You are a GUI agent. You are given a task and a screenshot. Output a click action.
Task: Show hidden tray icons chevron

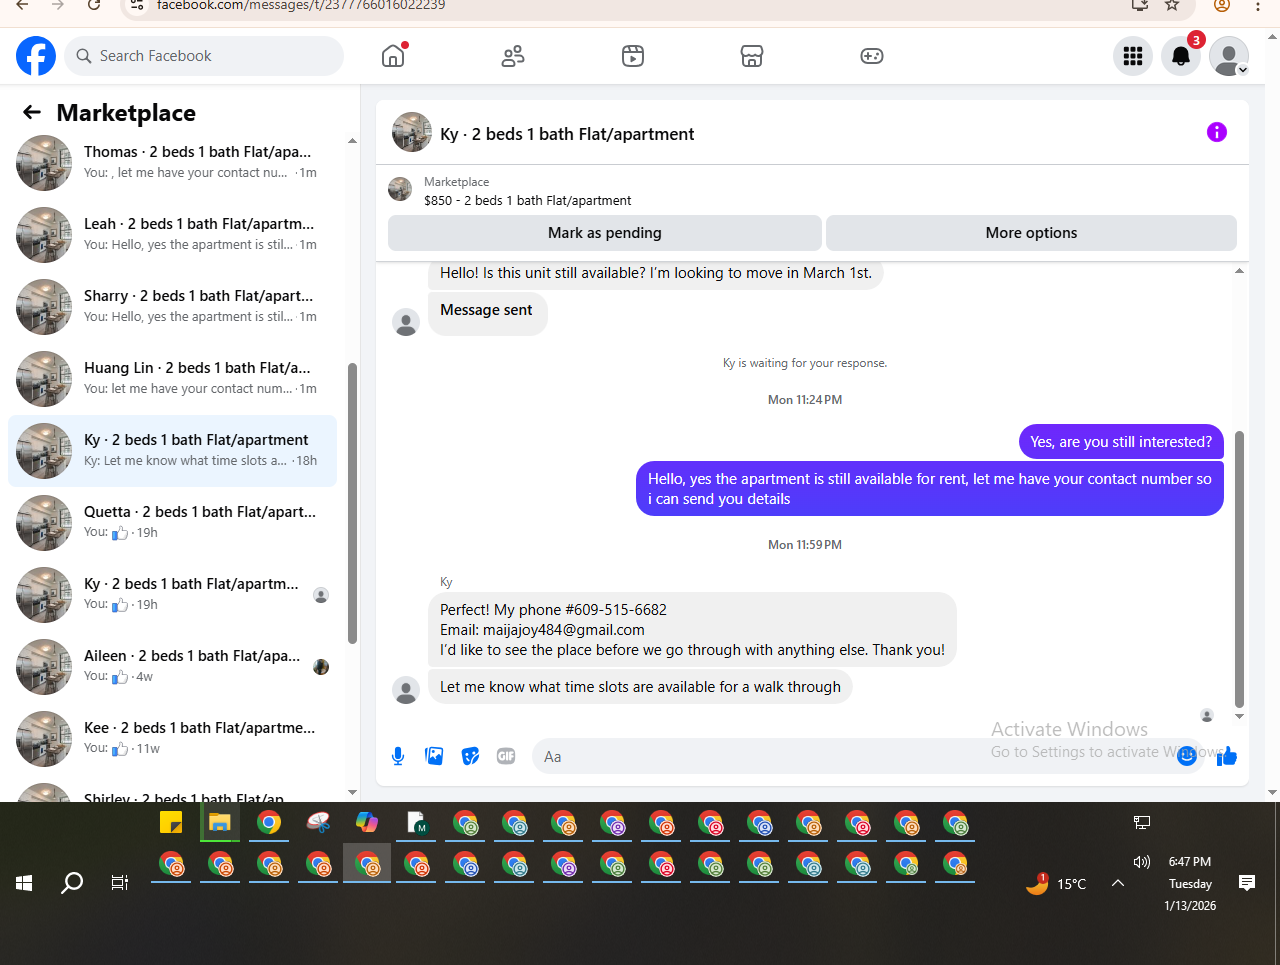pos(1118,883)
